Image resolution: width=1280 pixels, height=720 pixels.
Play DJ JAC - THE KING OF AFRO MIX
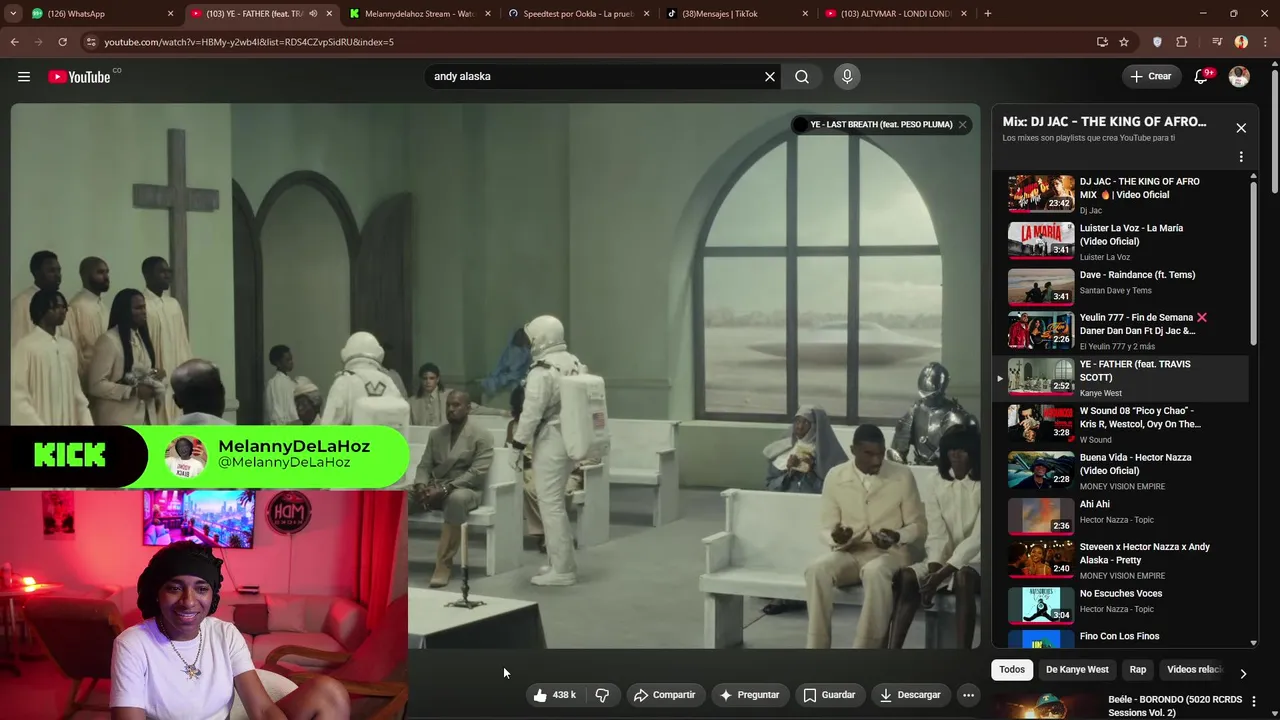point(1120,194)
